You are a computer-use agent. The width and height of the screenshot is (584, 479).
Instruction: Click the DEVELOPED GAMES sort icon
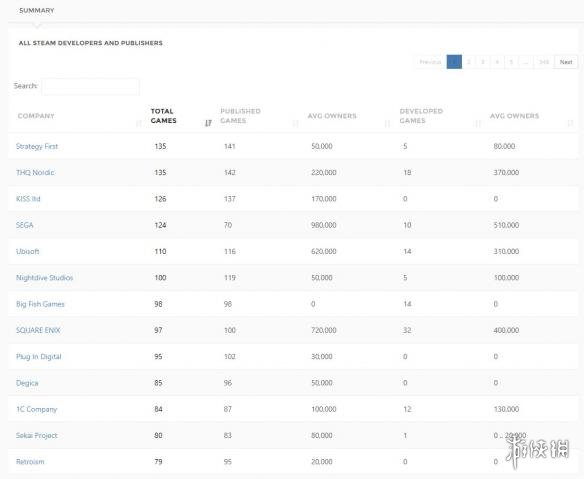(478, 123)
